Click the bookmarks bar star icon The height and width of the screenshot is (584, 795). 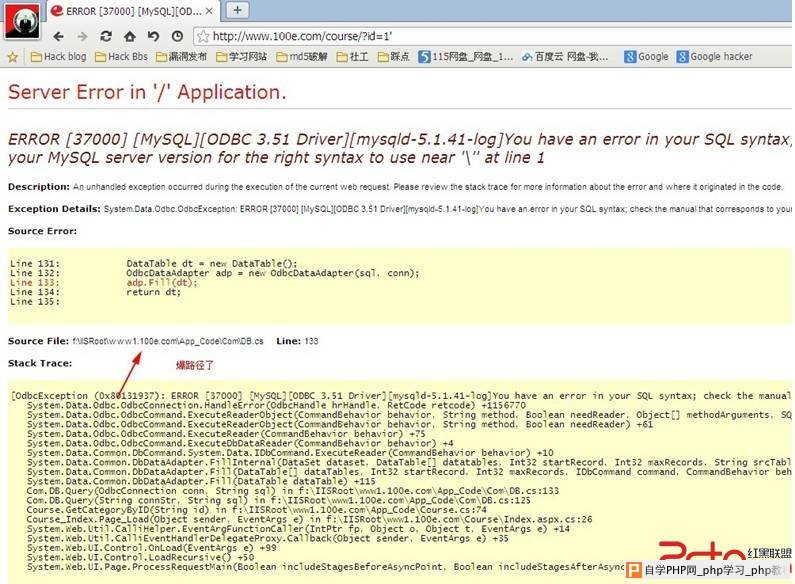pos(13,57)
